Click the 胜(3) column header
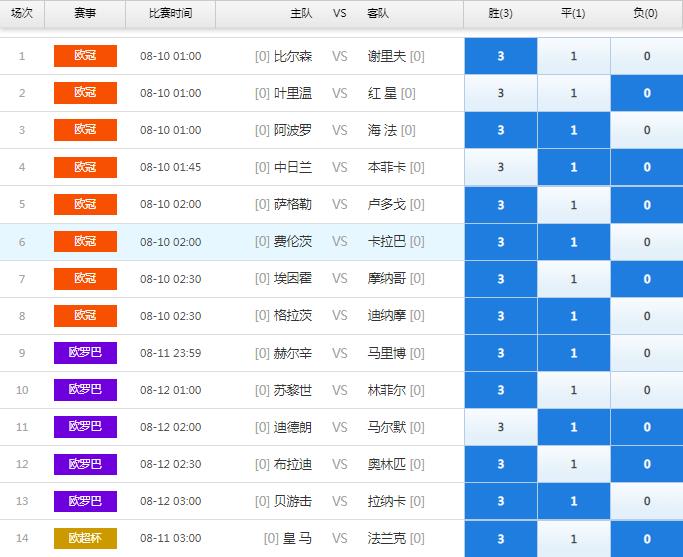683x557 pixels. (500, 14)
